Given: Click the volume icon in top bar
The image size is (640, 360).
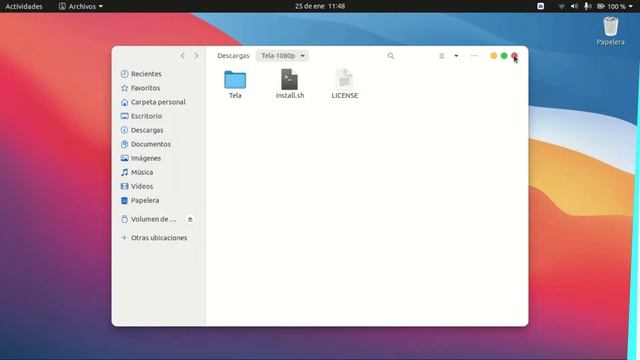Looking at the screenshot, I should [x=574, y=6].
